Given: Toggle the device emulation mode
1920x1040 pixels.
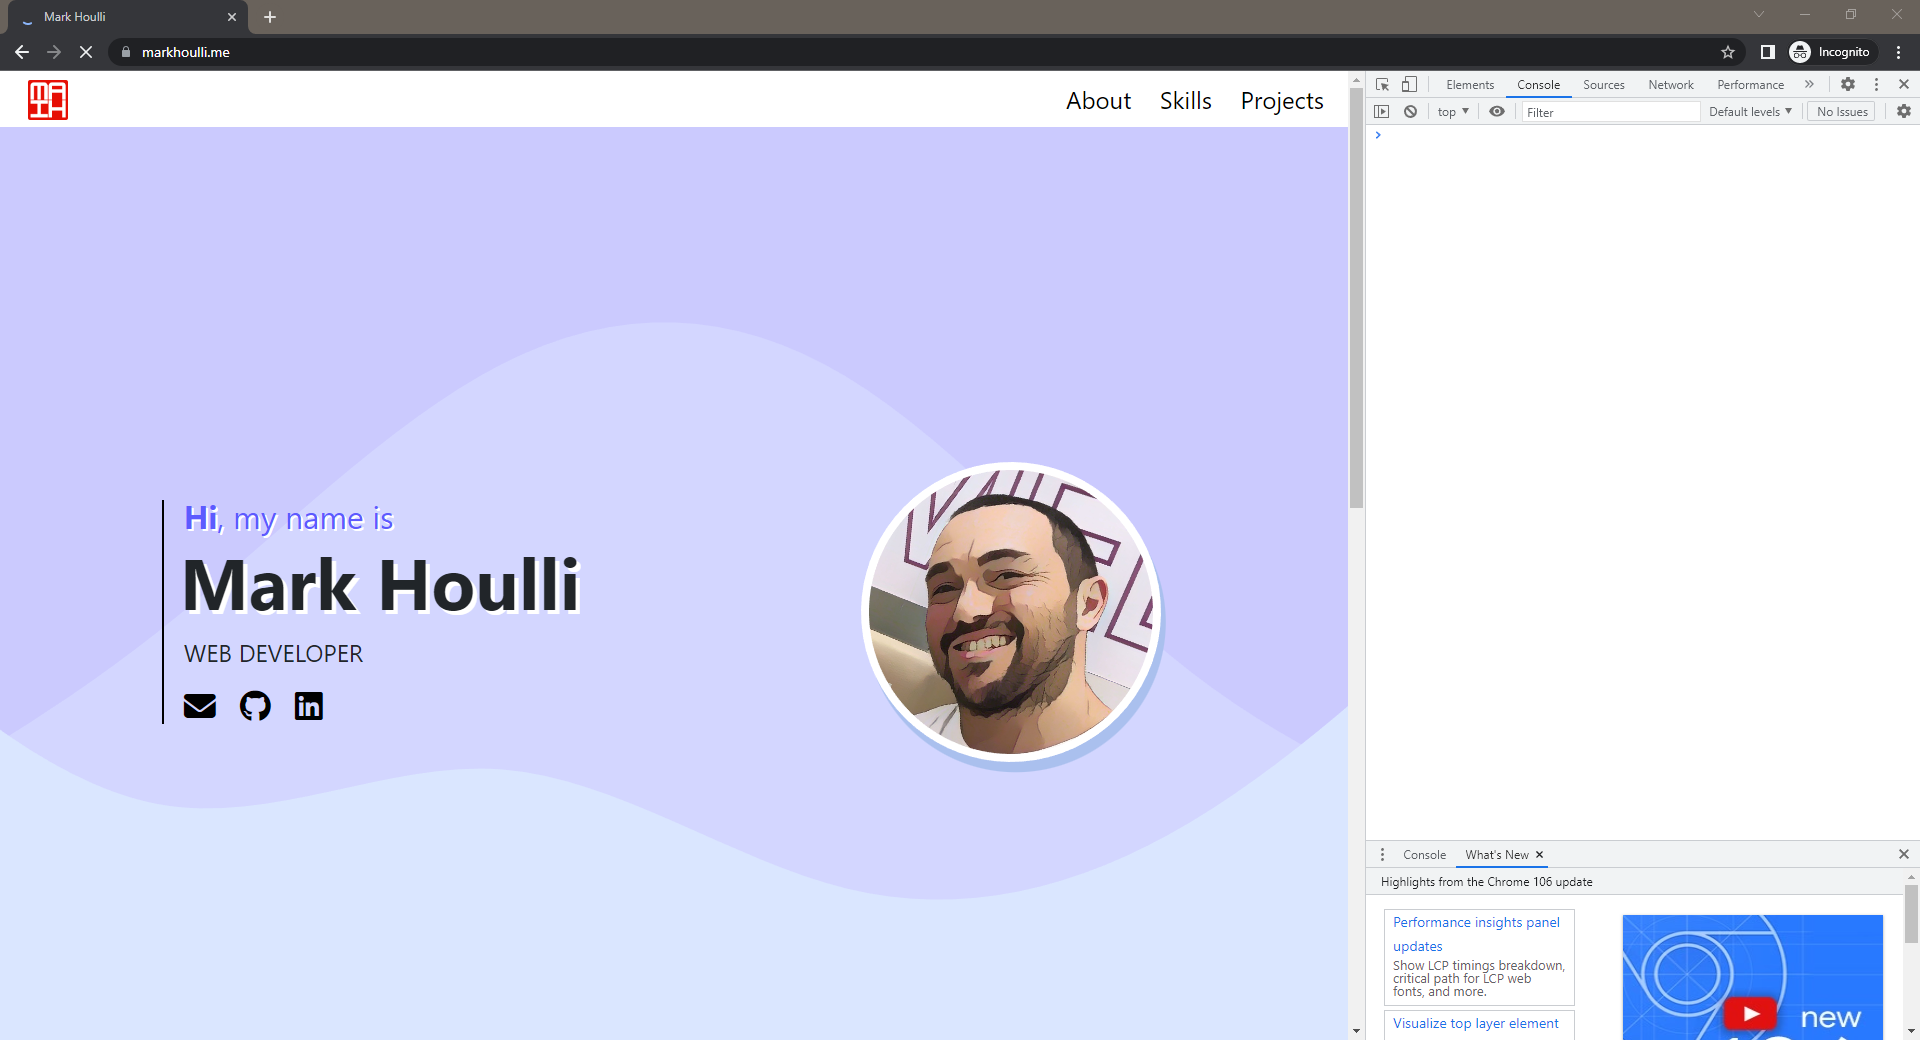Looking at the screenshot, I should tap(1410, 84).
